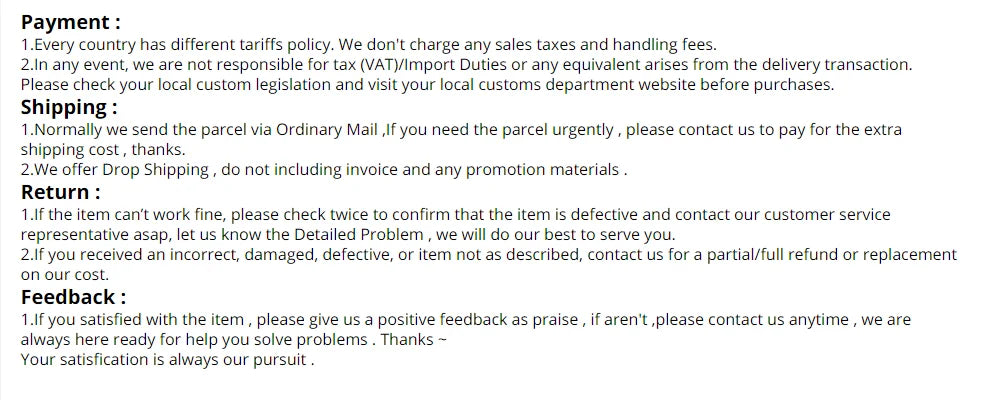Click the Payment section heading
Image resolution: width=985 pixels, height=400 pixels.
70,23
